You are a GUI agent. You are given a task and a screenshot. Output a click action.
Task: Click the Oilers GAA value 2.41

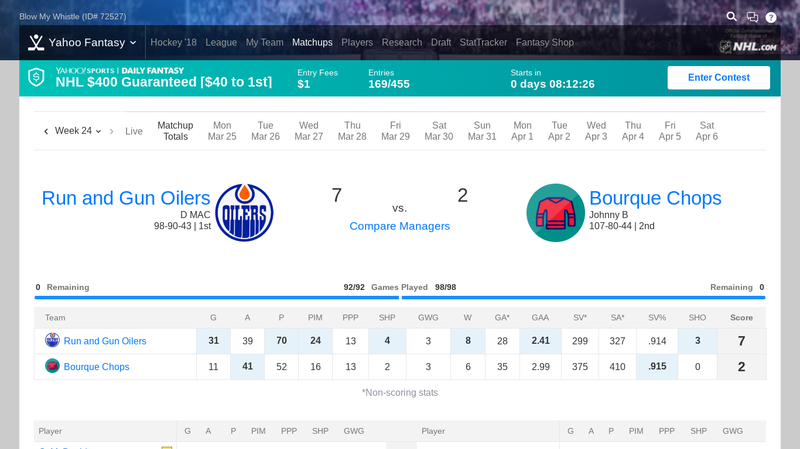pos(540,340)
